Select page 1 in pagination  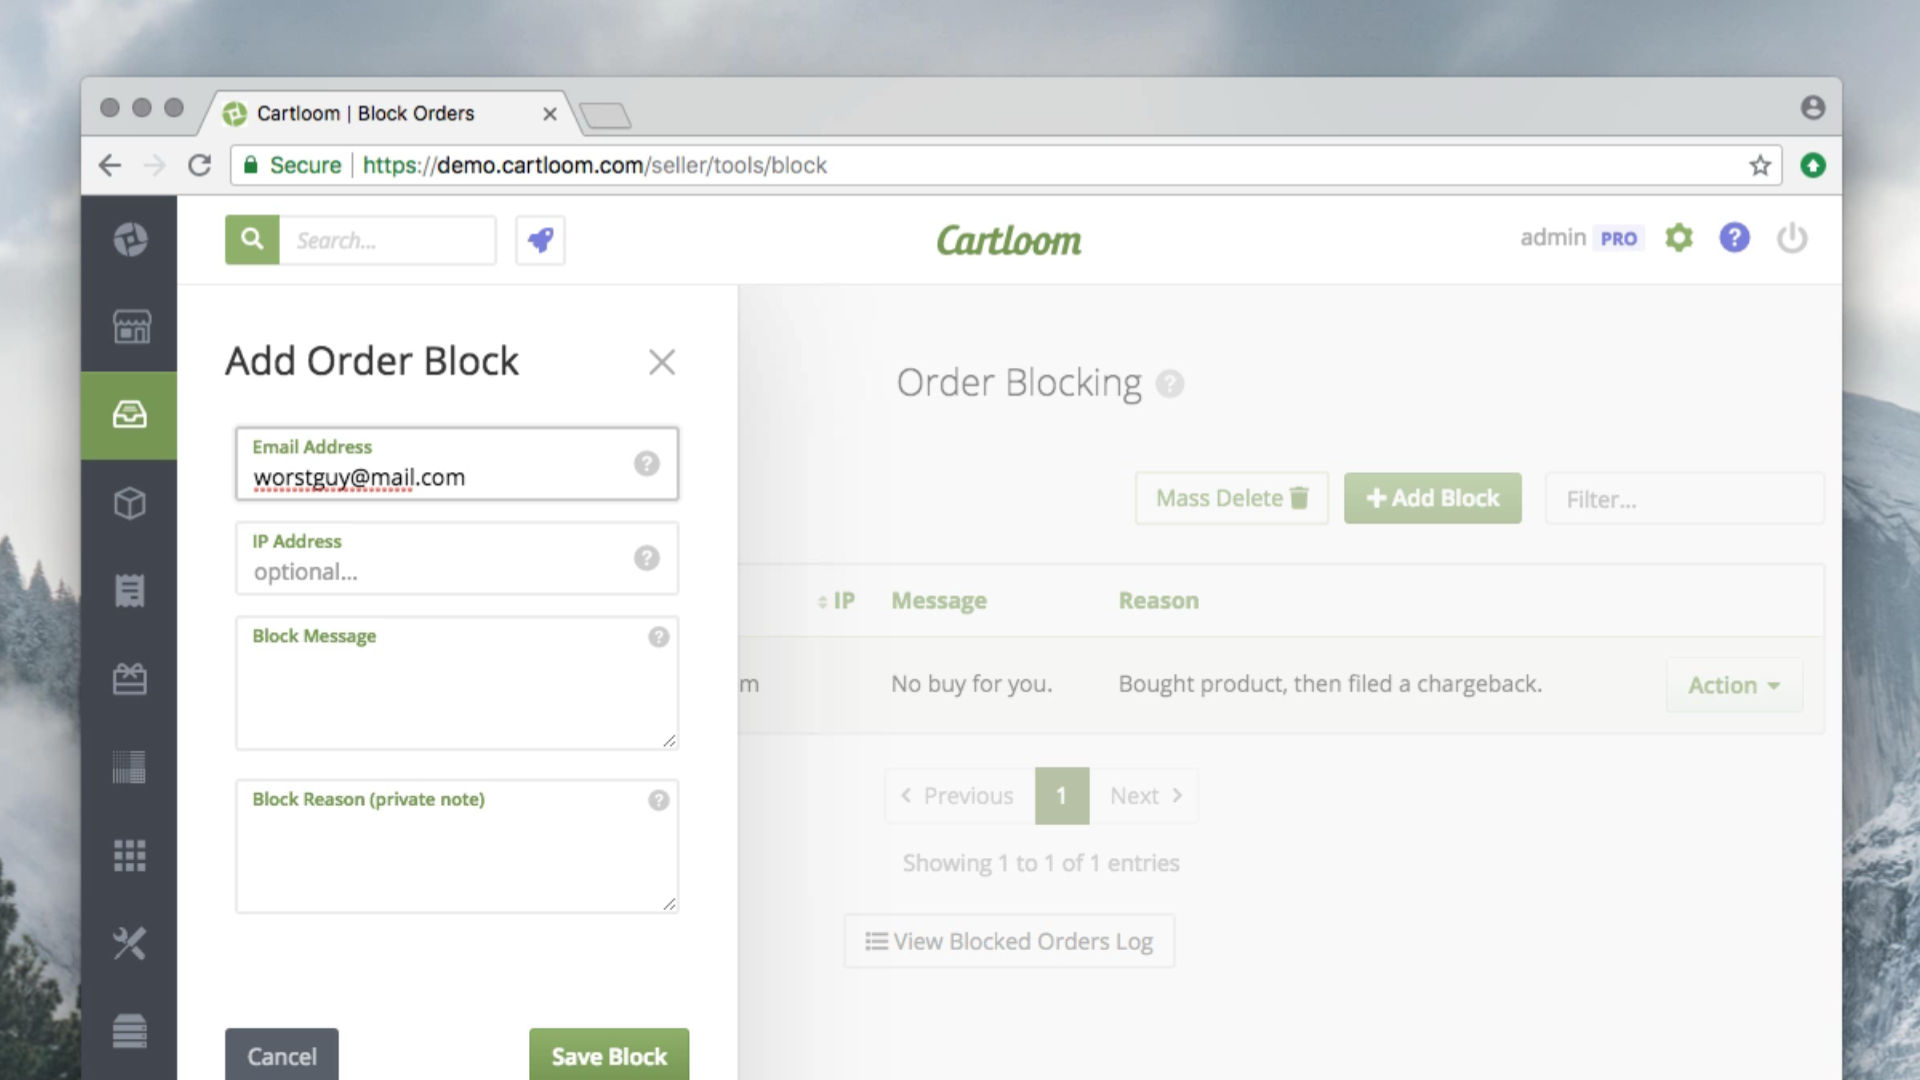pyautogui.click(x=1062, y=796)
